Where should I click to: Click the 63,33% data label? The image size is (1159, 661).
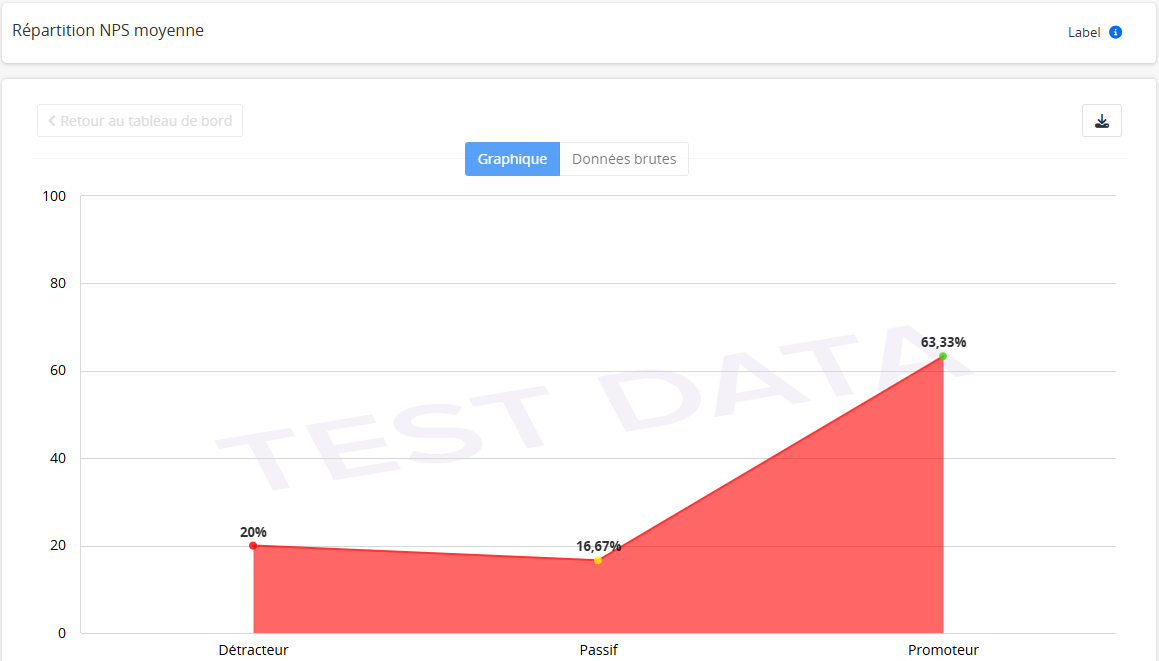point(943,342)
